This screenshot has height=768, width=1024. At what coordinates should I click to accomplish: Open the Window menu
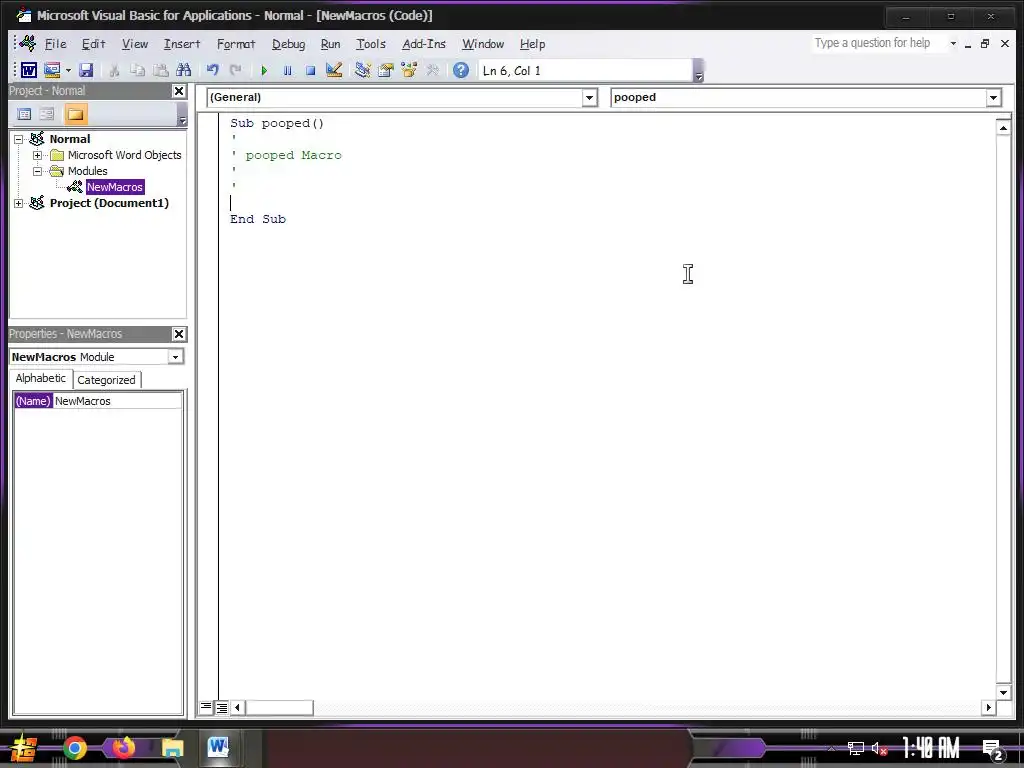click(x=483, y=44)
